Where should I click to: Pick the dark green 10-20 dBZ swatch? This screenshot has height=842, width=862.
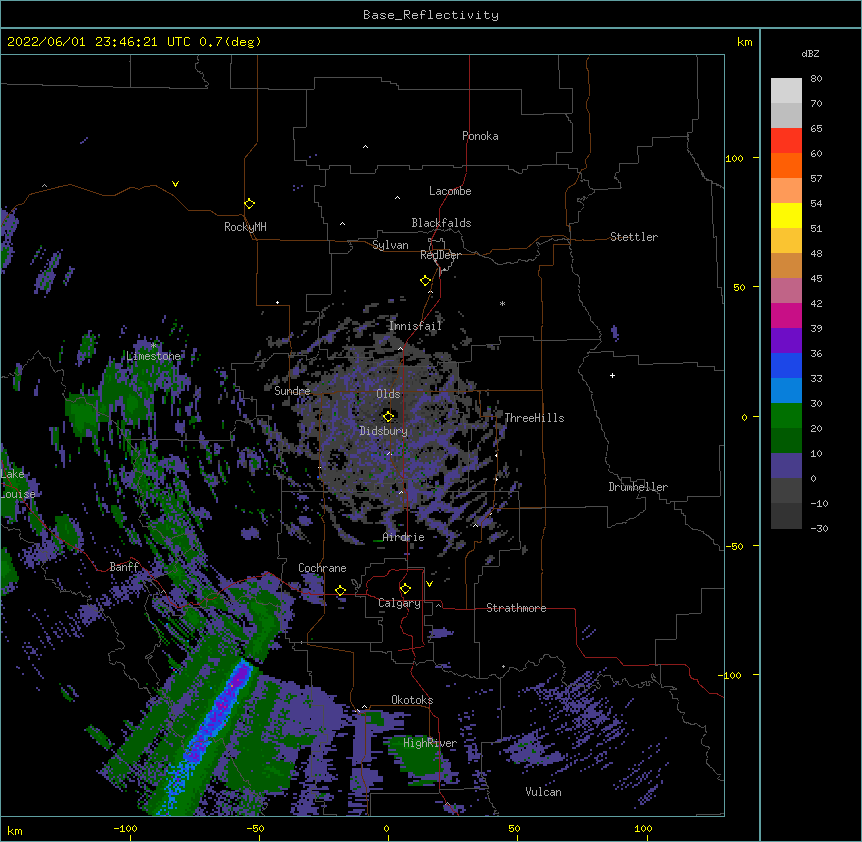786,441
